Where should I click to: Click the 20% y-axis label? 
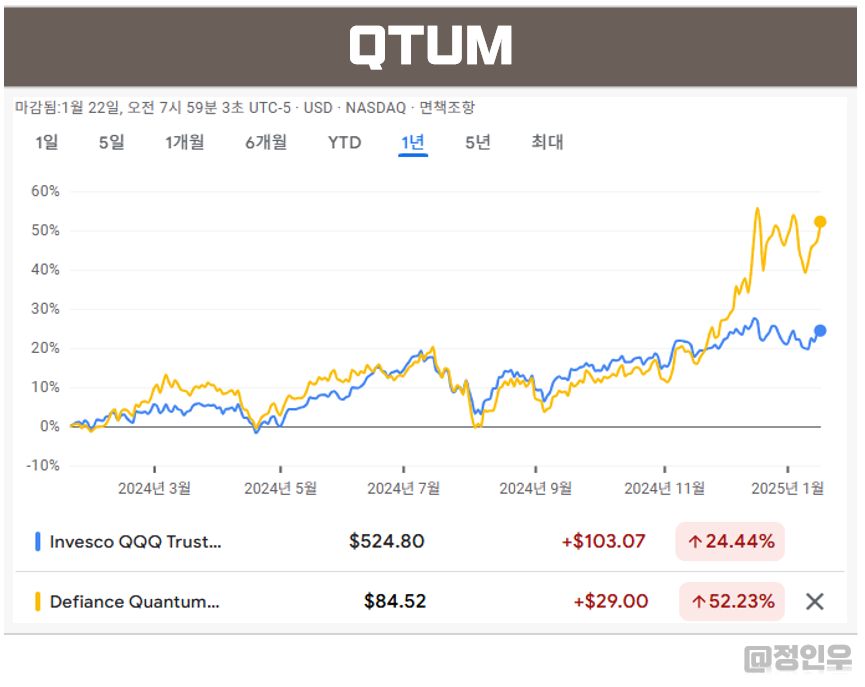coord(45,348)
